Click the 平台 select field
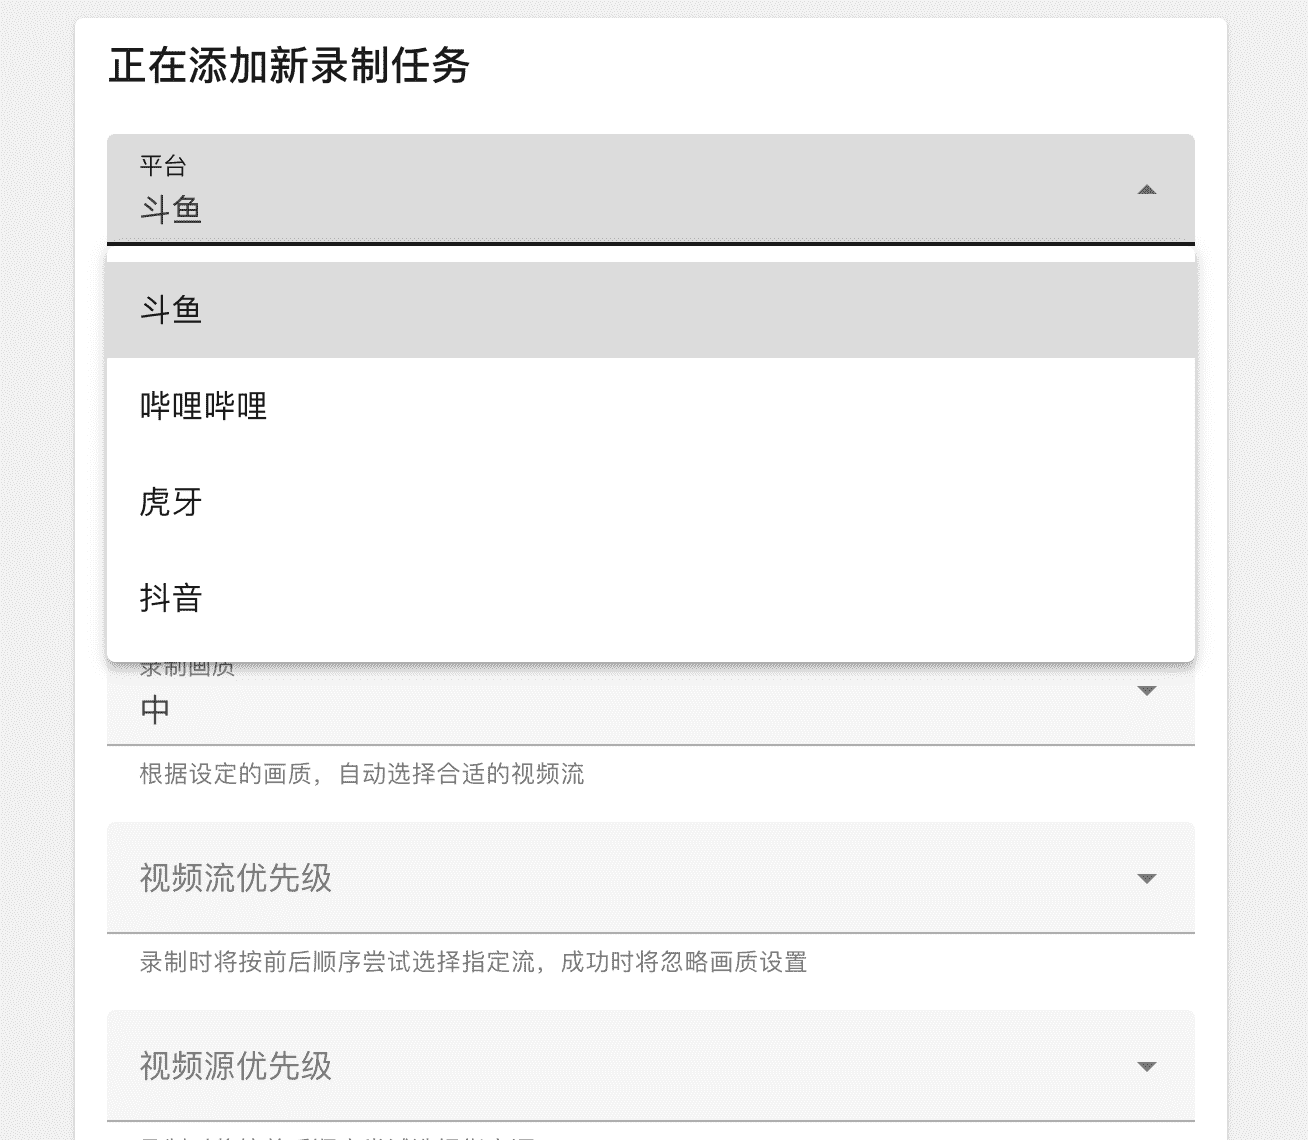Viewport: 1308px width, 1140px height. coord(650,190)
